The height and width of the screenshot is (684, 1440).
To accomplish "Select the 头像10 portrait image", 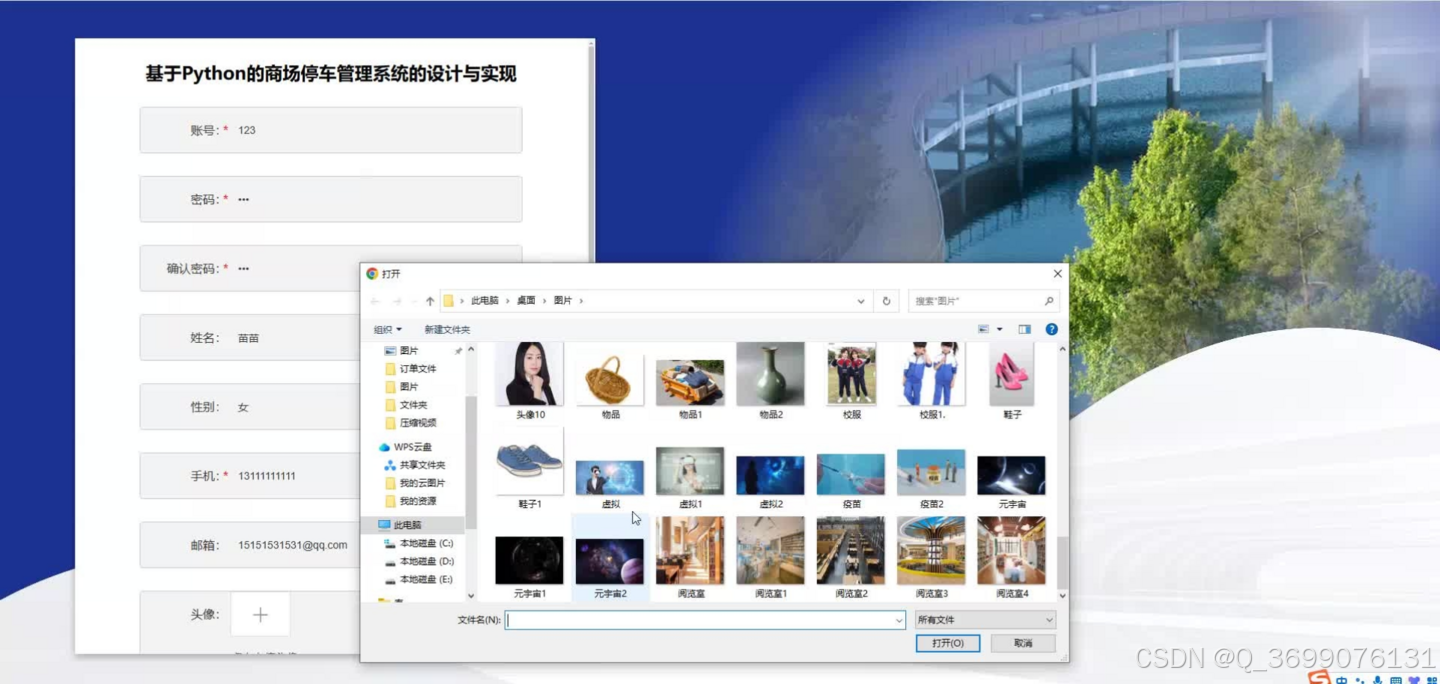I will [x=530, y=380].
